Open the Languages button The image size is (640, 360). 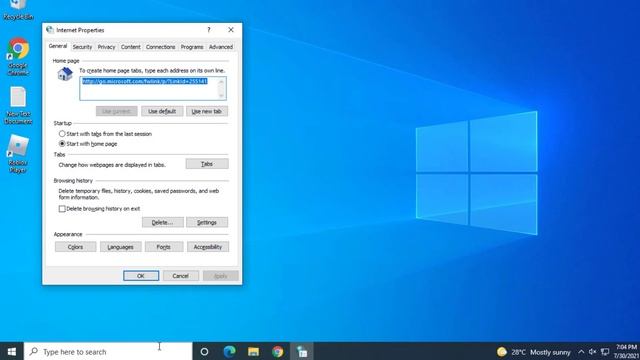pyautogui.click(x=120, y=247)
